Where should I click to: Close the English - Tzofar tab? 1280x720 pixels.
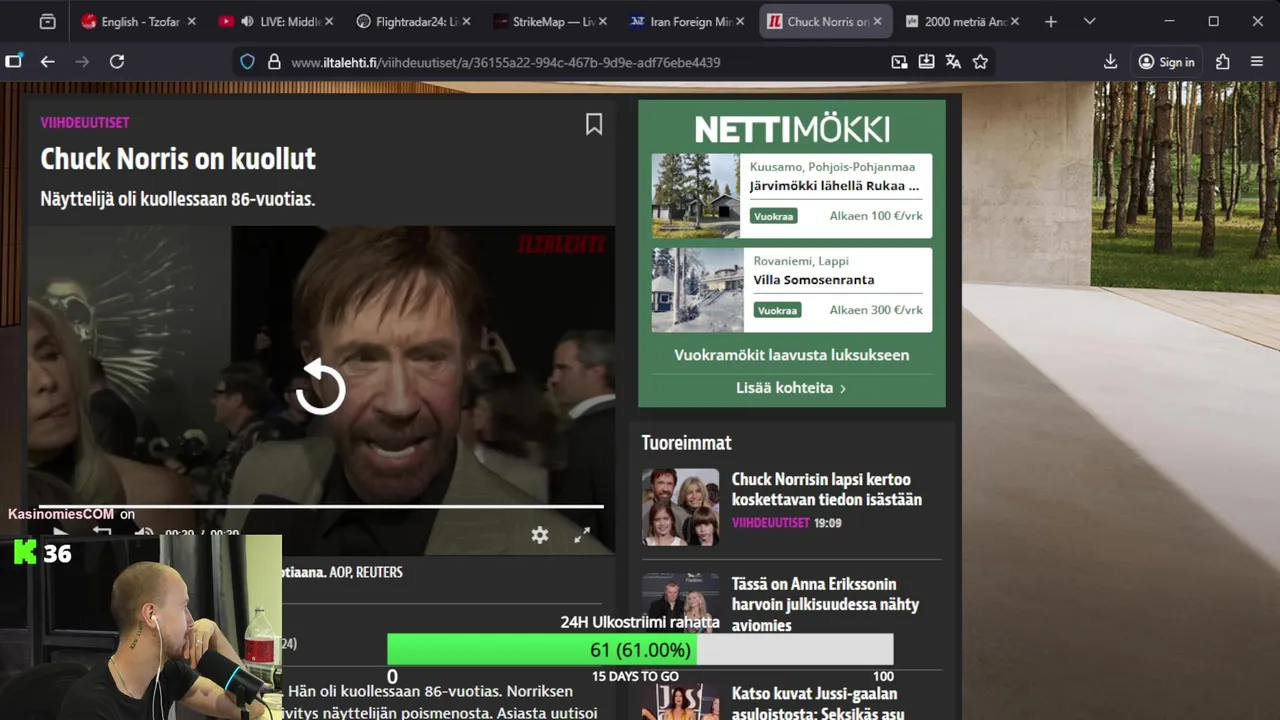(192, 21)
